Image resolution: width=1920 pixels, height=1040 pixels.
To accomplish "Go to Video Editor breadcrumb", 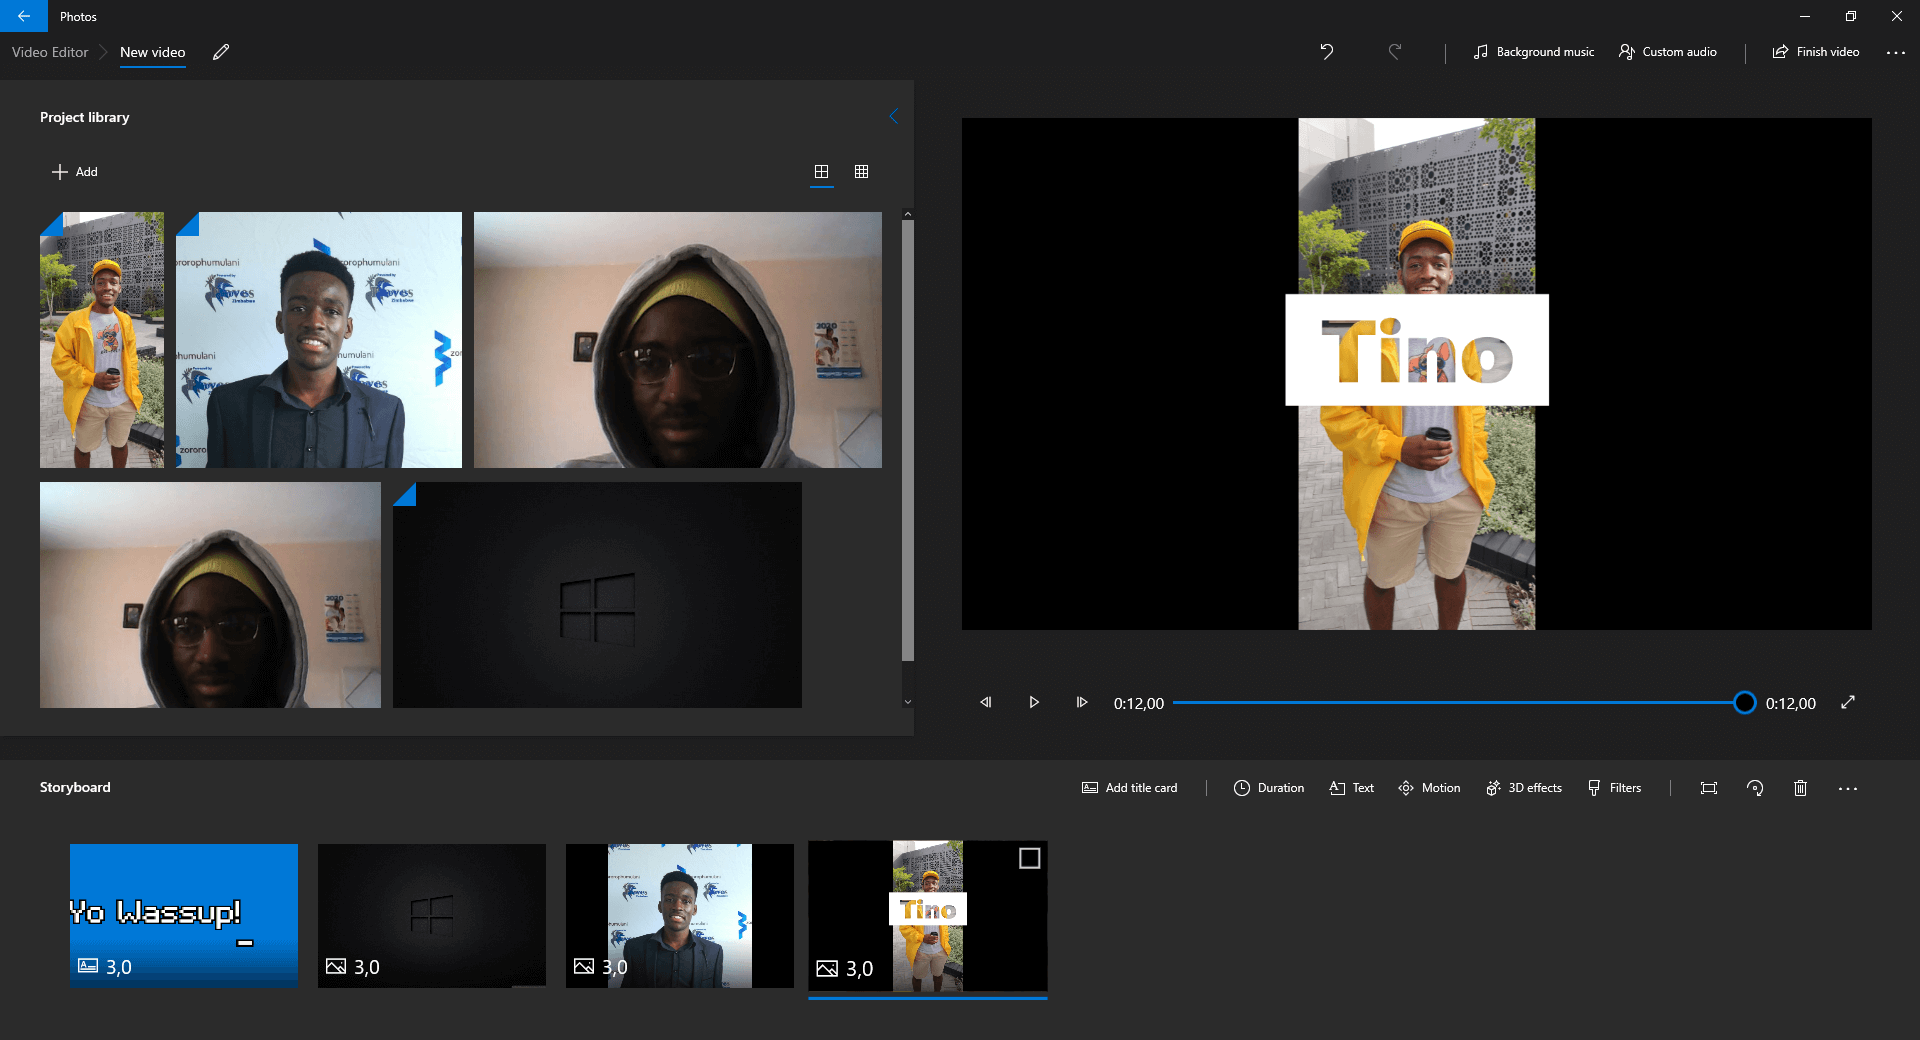I will pyautogui.click(x=50, y=52).
